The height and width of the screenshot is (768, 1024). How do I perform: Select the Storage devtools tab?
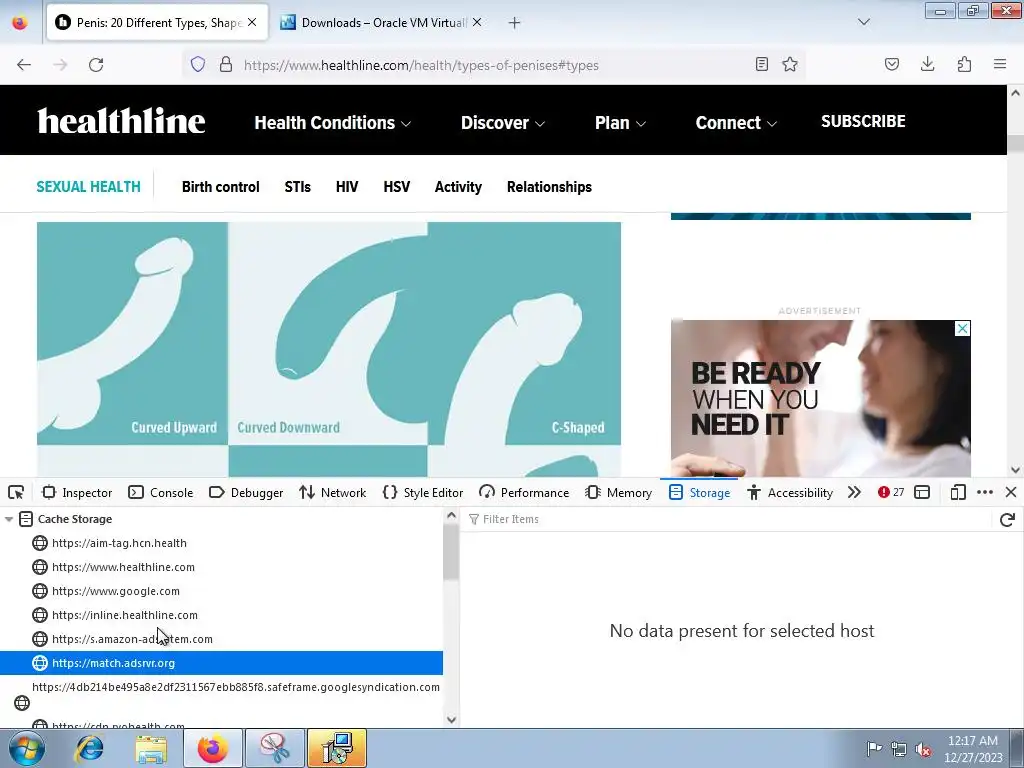pyautogui.click(x=699, y=492)
